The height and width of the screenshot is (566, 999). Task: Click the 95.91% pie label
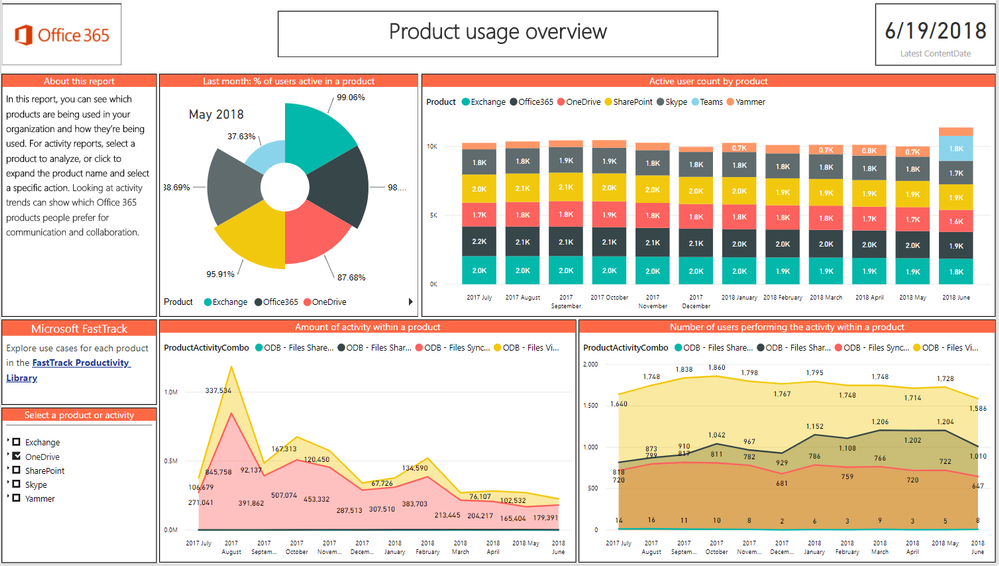tap(220, 274)
